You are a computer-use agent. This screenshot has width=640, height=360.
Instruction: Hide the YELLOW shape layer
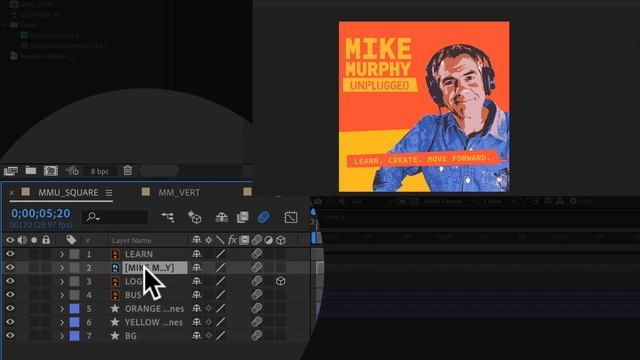[10, 322]
